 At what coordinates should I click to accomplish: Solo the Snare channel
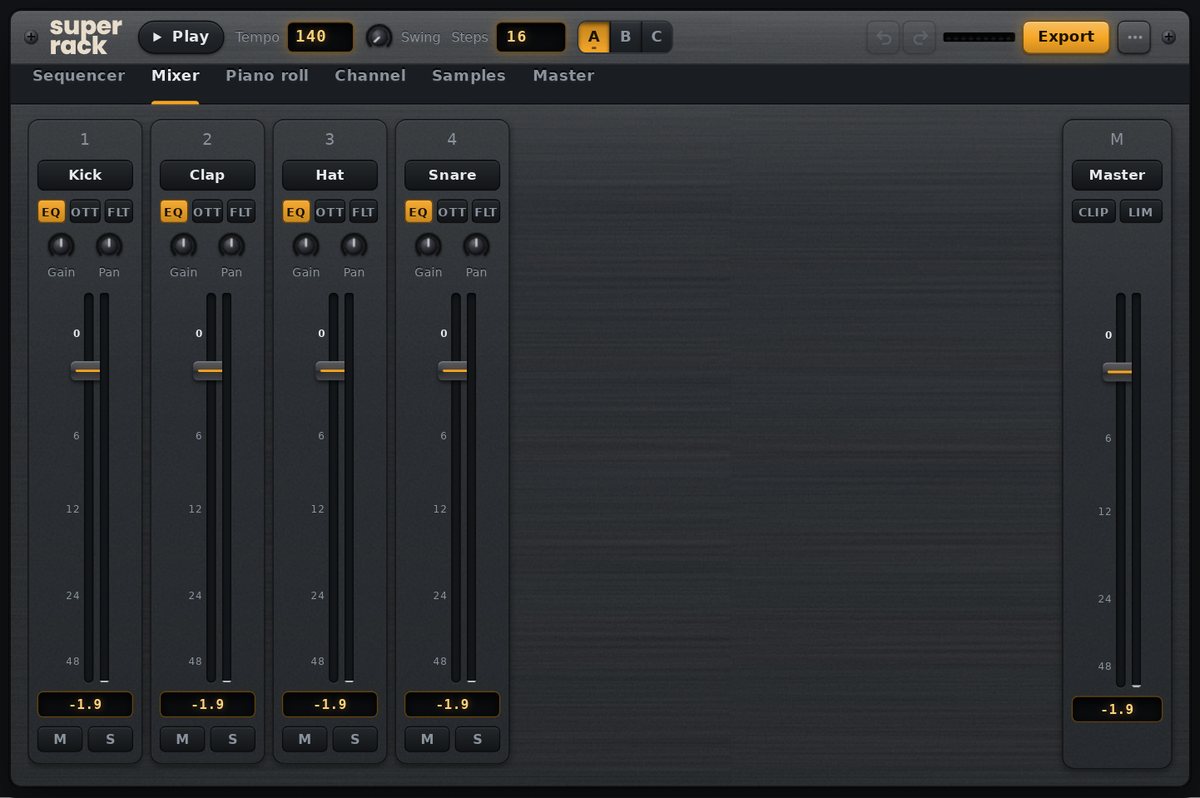tap(477, 739)
